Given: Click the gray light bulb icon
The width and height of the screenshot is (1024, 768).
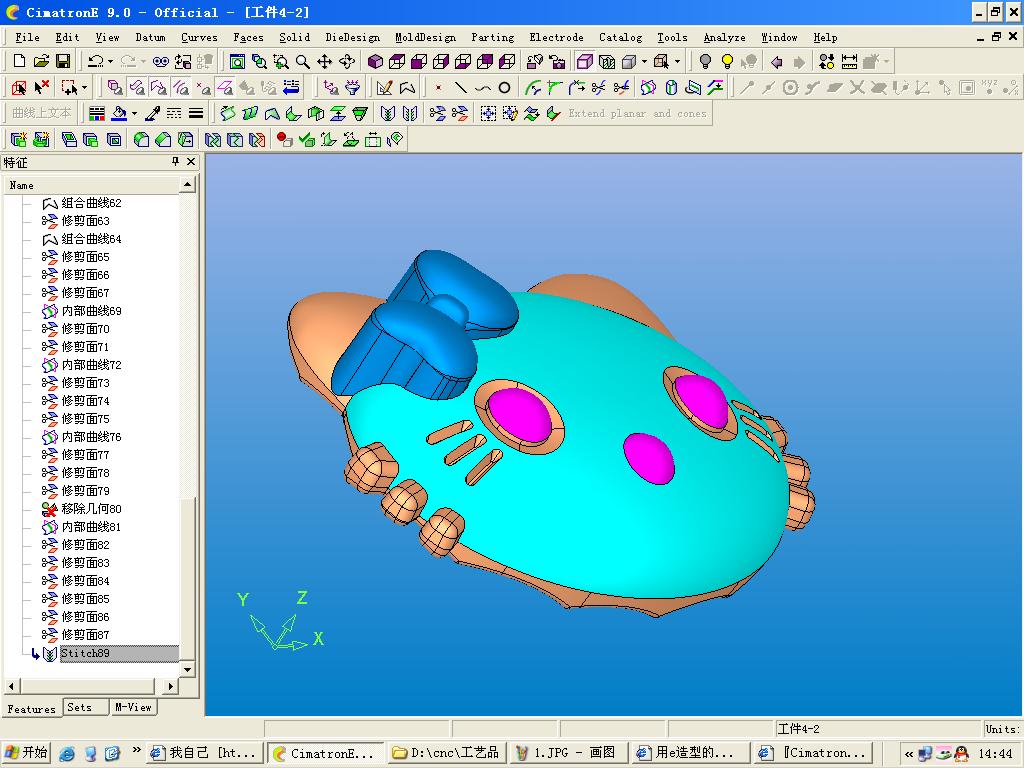Looking at the screenshot, I should 705,61.
